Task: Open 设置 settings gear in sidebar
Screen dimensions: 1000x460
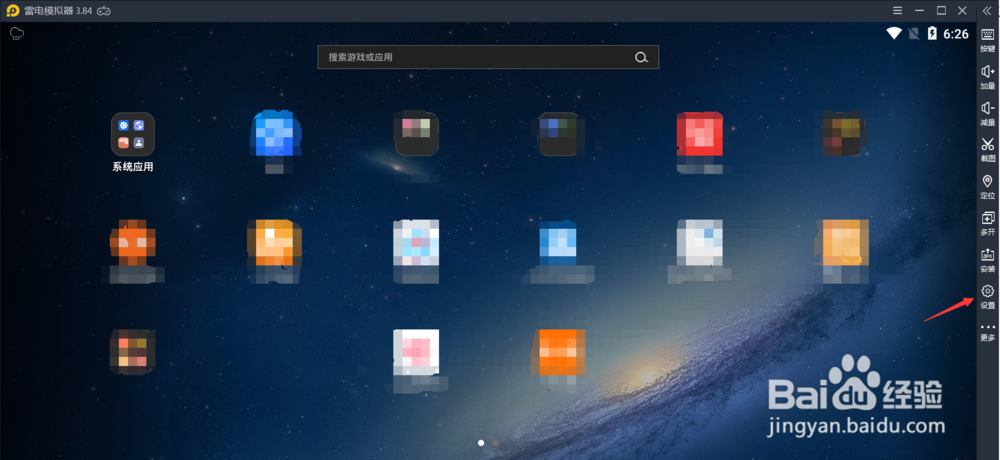Action: 987,296
